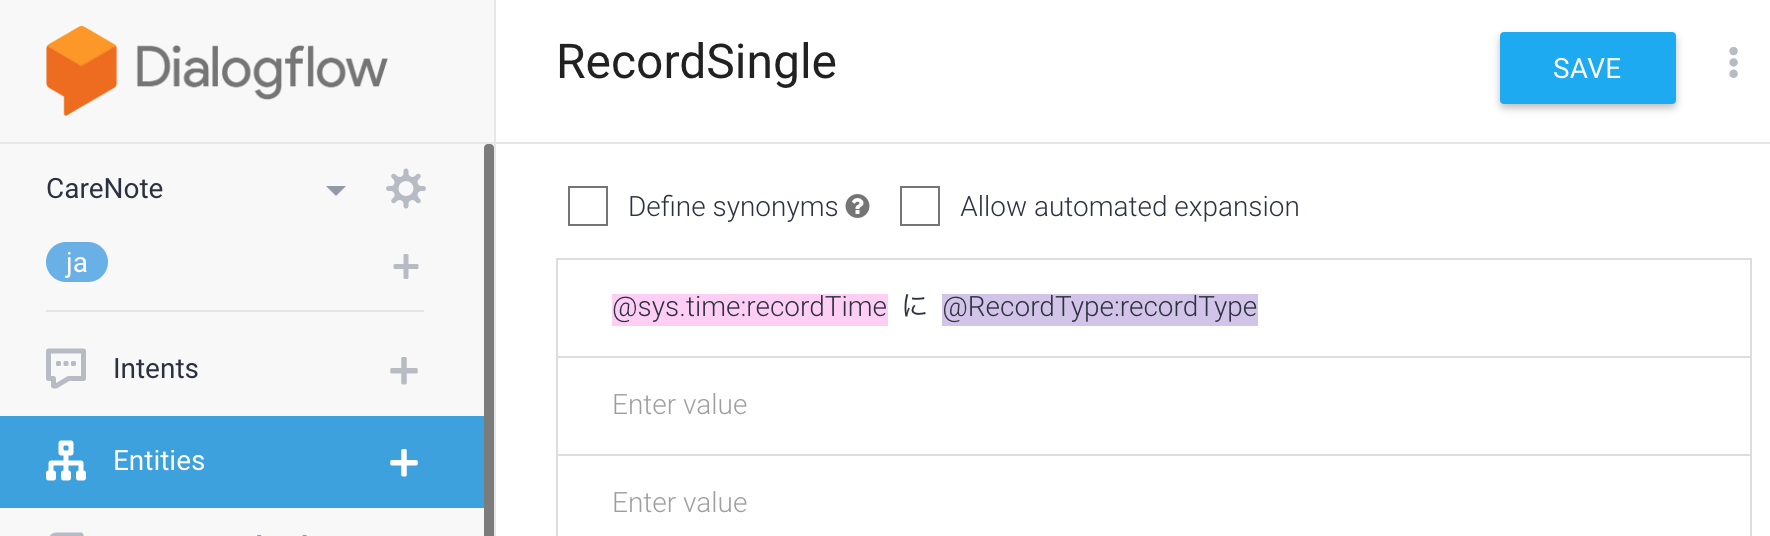Click the Entities hierarchy icon
The height and width of the screenshot is (536, 1770).
pos(66,461)
